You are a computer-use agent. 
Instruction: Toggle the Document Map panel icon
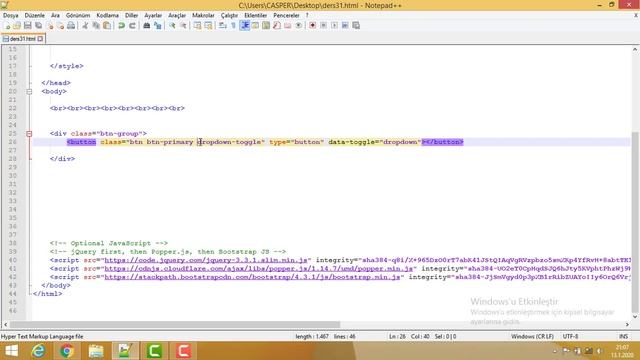[x=266, y=26]
